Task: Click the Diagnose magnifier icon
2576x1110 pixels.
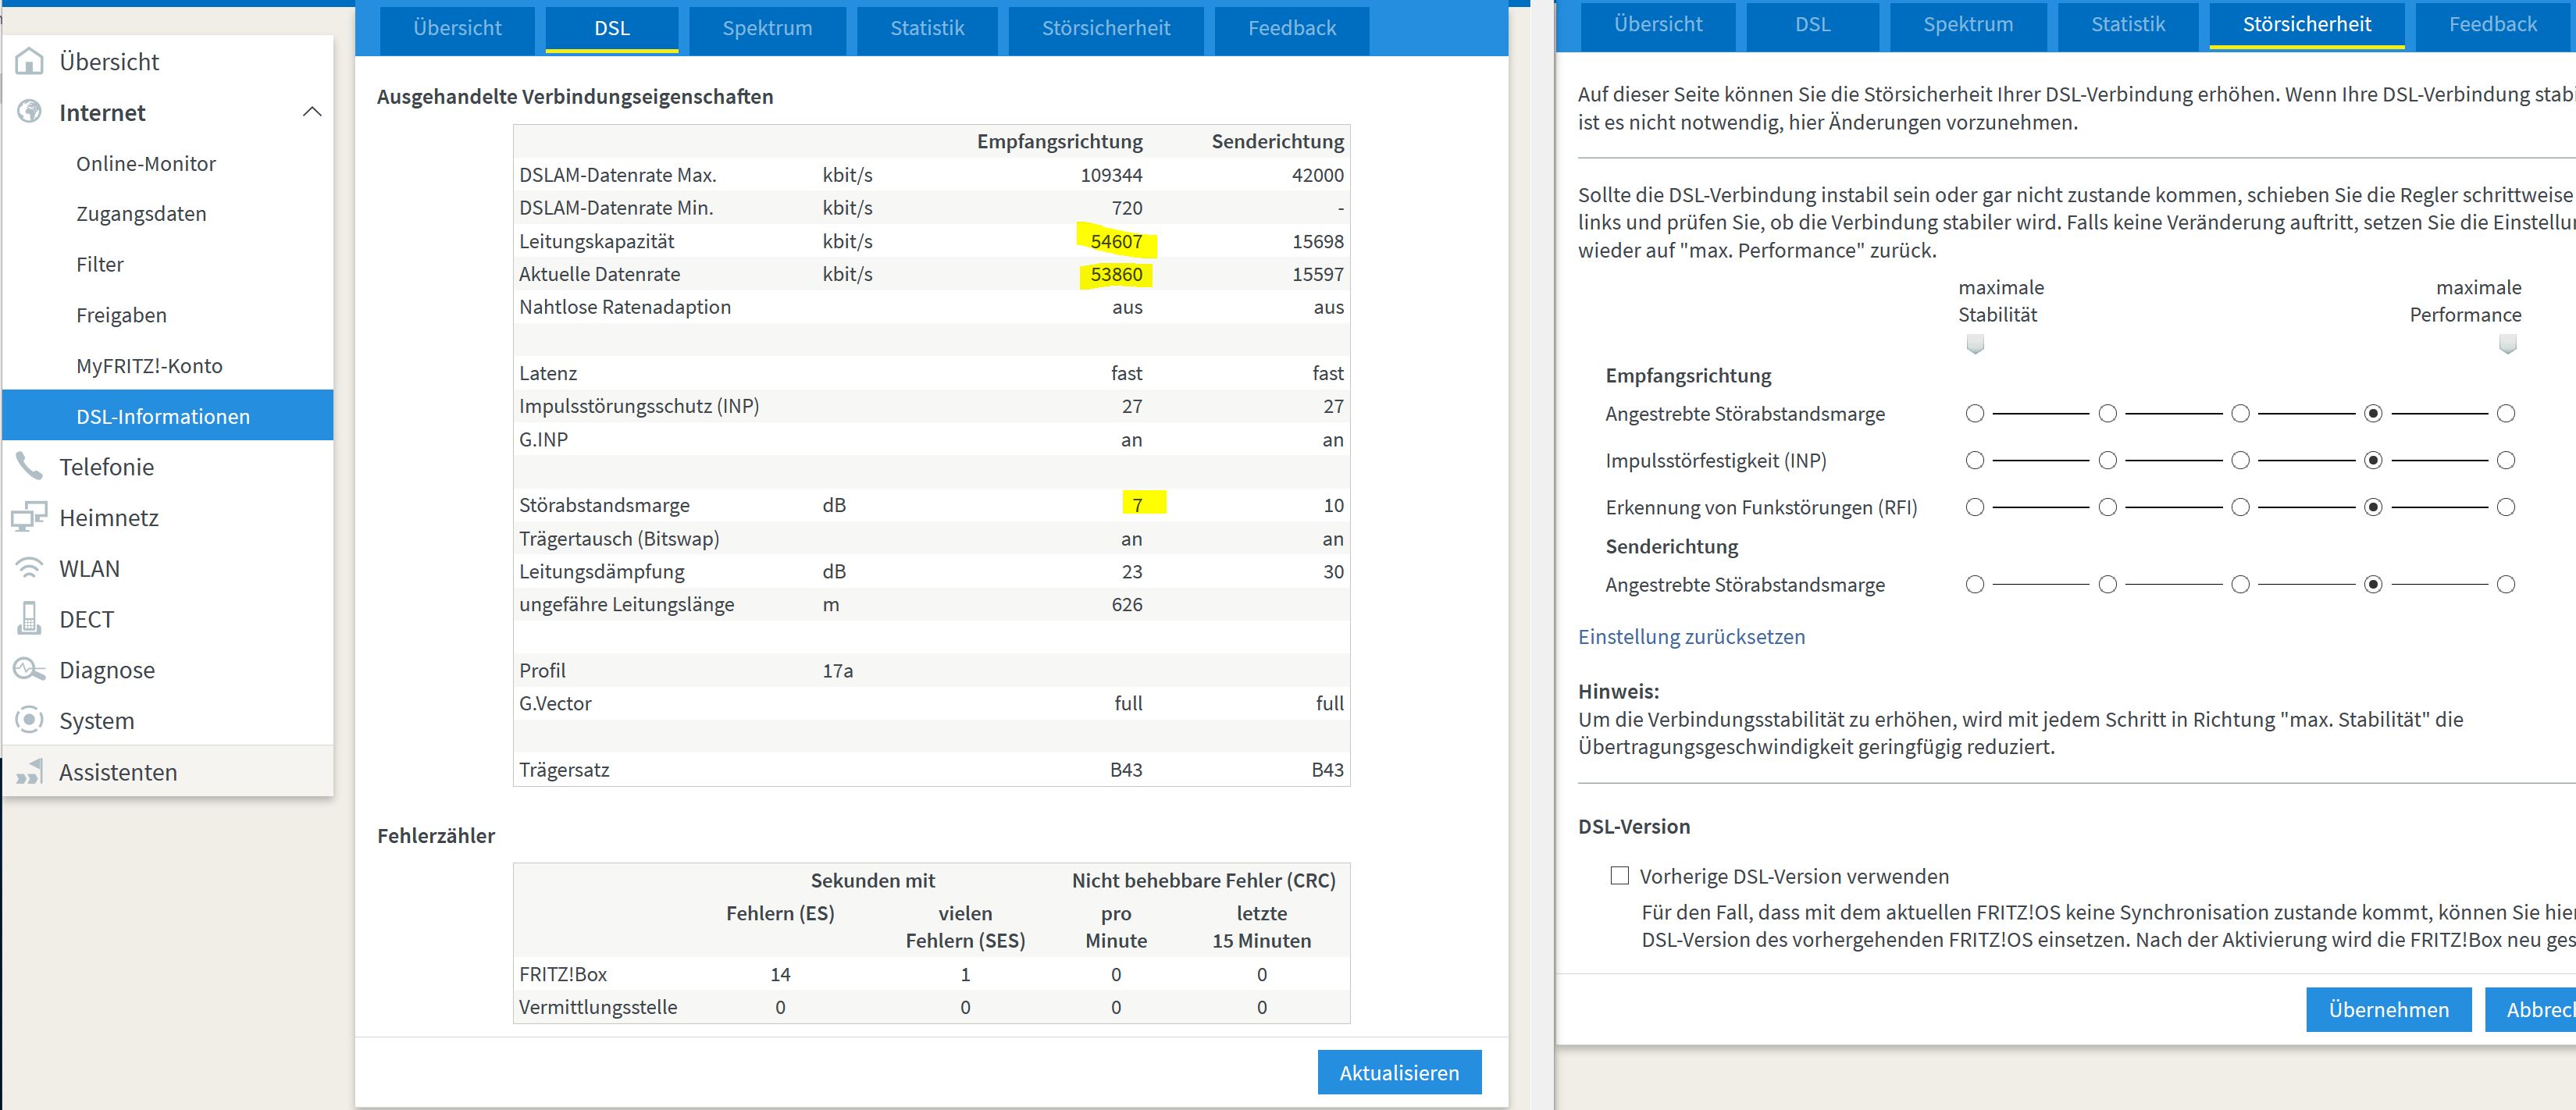Action: click(30, 669)
